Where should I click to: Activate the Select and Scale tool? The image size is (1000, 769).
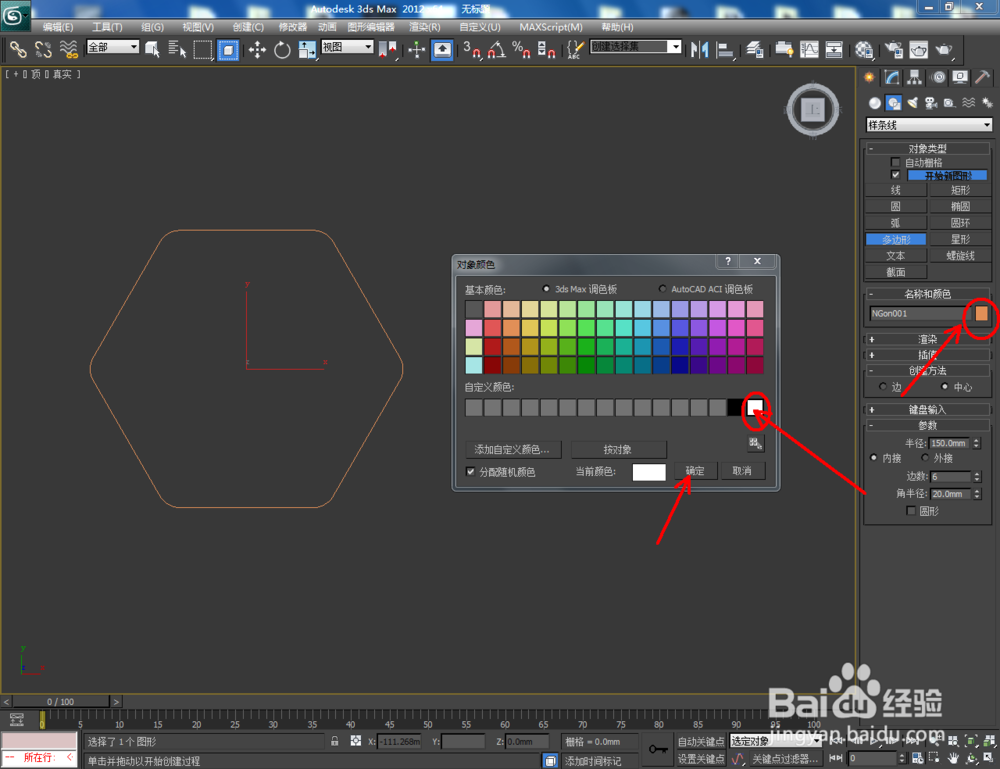(307, 49)
